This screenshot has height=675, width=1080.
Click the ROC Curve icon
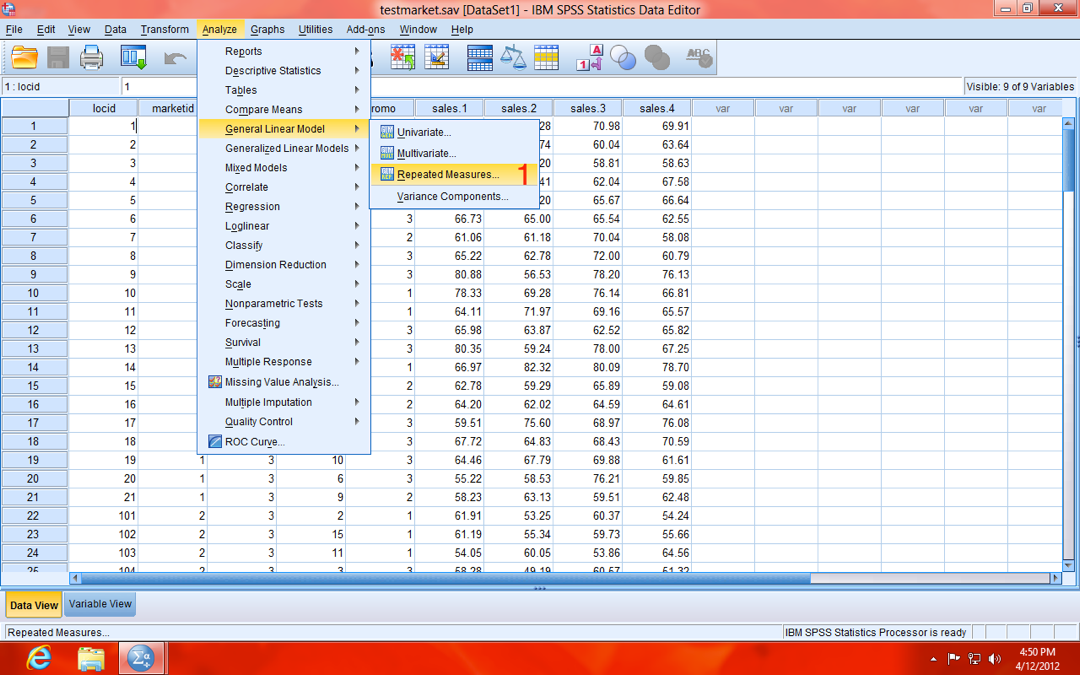pyautogui.click(x=215, y=442)
